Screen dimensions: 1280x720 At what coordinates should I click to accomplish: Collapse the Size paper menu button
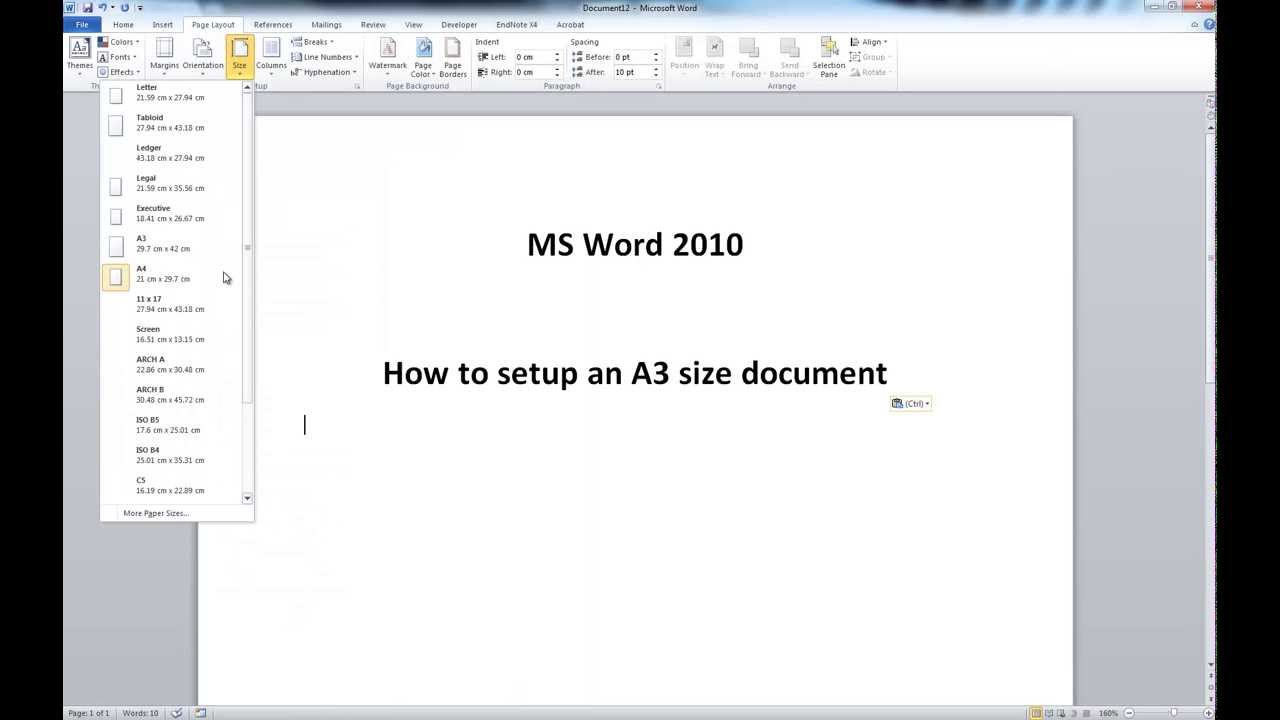(x=240, y=57)
